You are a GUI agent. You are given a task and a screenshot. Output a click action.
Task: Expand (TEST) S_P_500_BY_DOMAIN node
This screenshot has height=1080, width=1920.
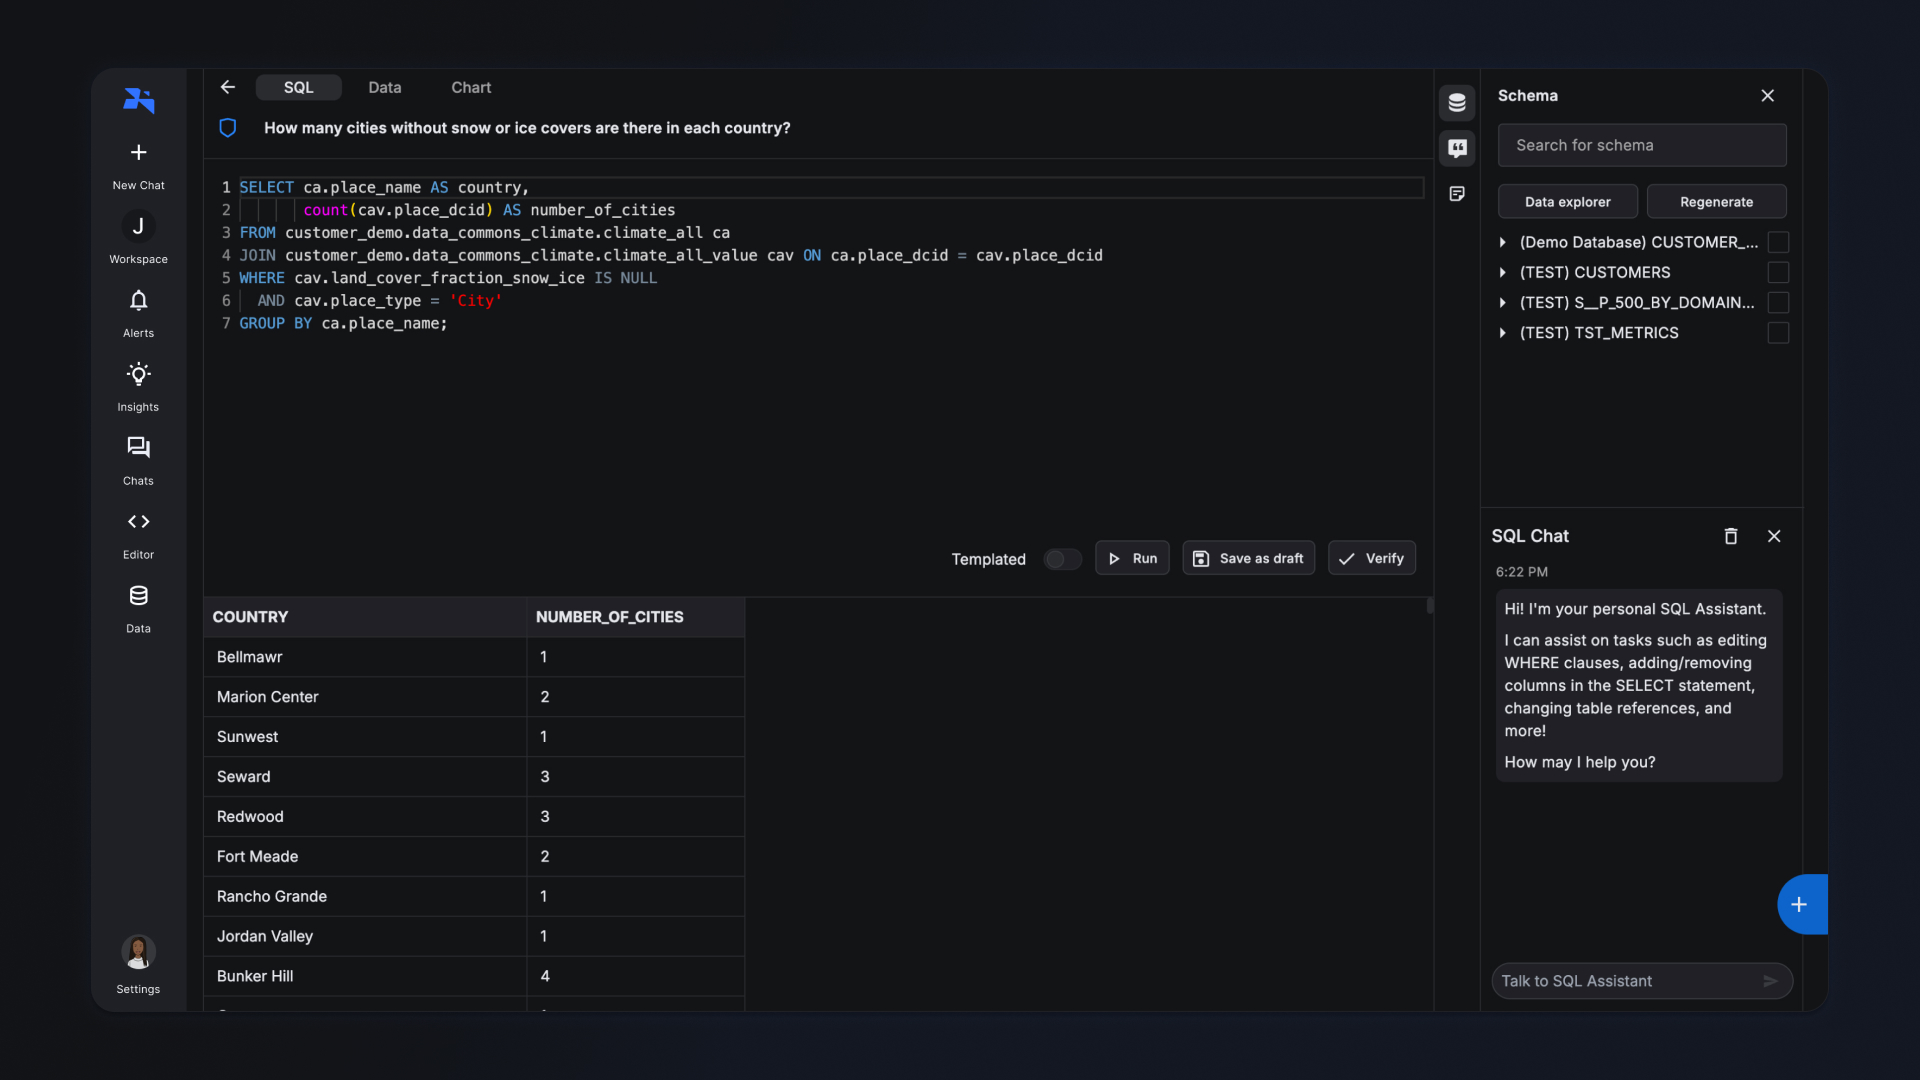[x=1503, y=303]
